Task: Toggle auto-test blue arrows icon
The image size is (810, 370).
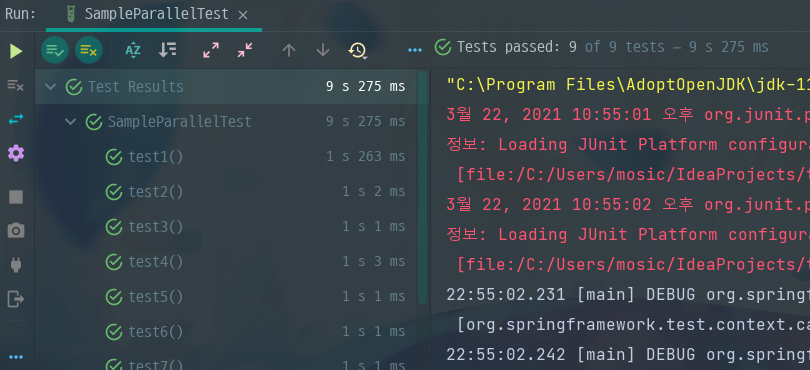Action: (16, 119)
